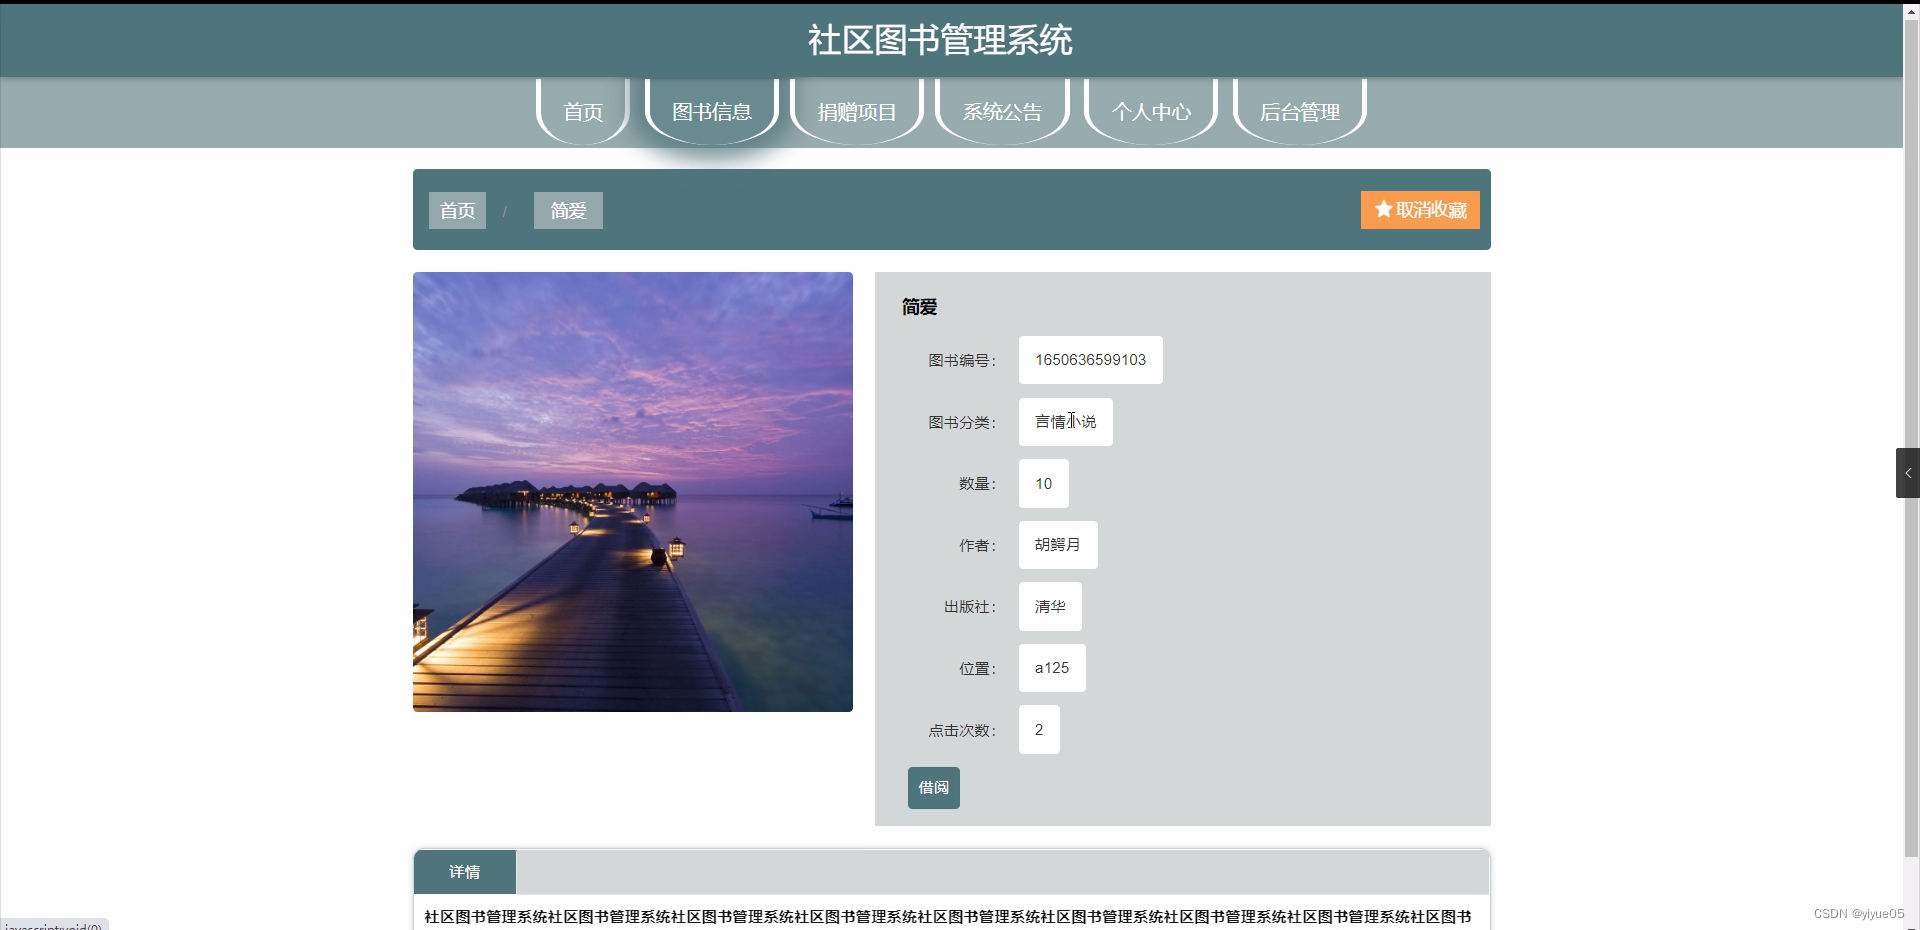This screenshot has height=930, width=1920.
Task: Open the 图书信息 navigation tab
Action: point(711,111)
